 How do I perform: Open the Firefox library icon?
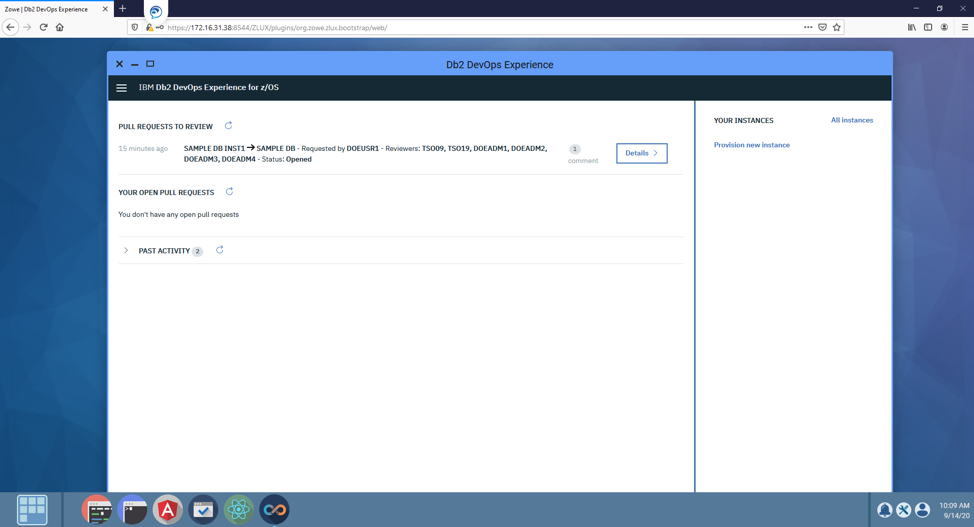click(911, 27)
